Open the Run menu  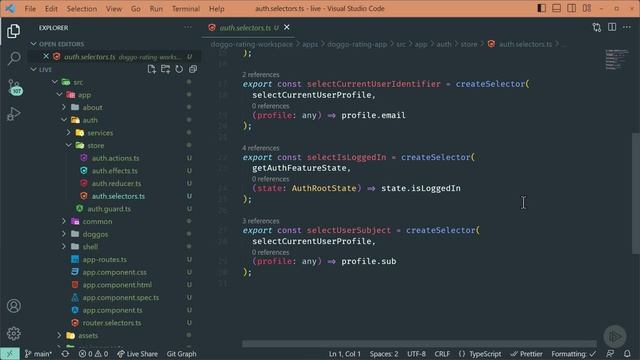156,9
